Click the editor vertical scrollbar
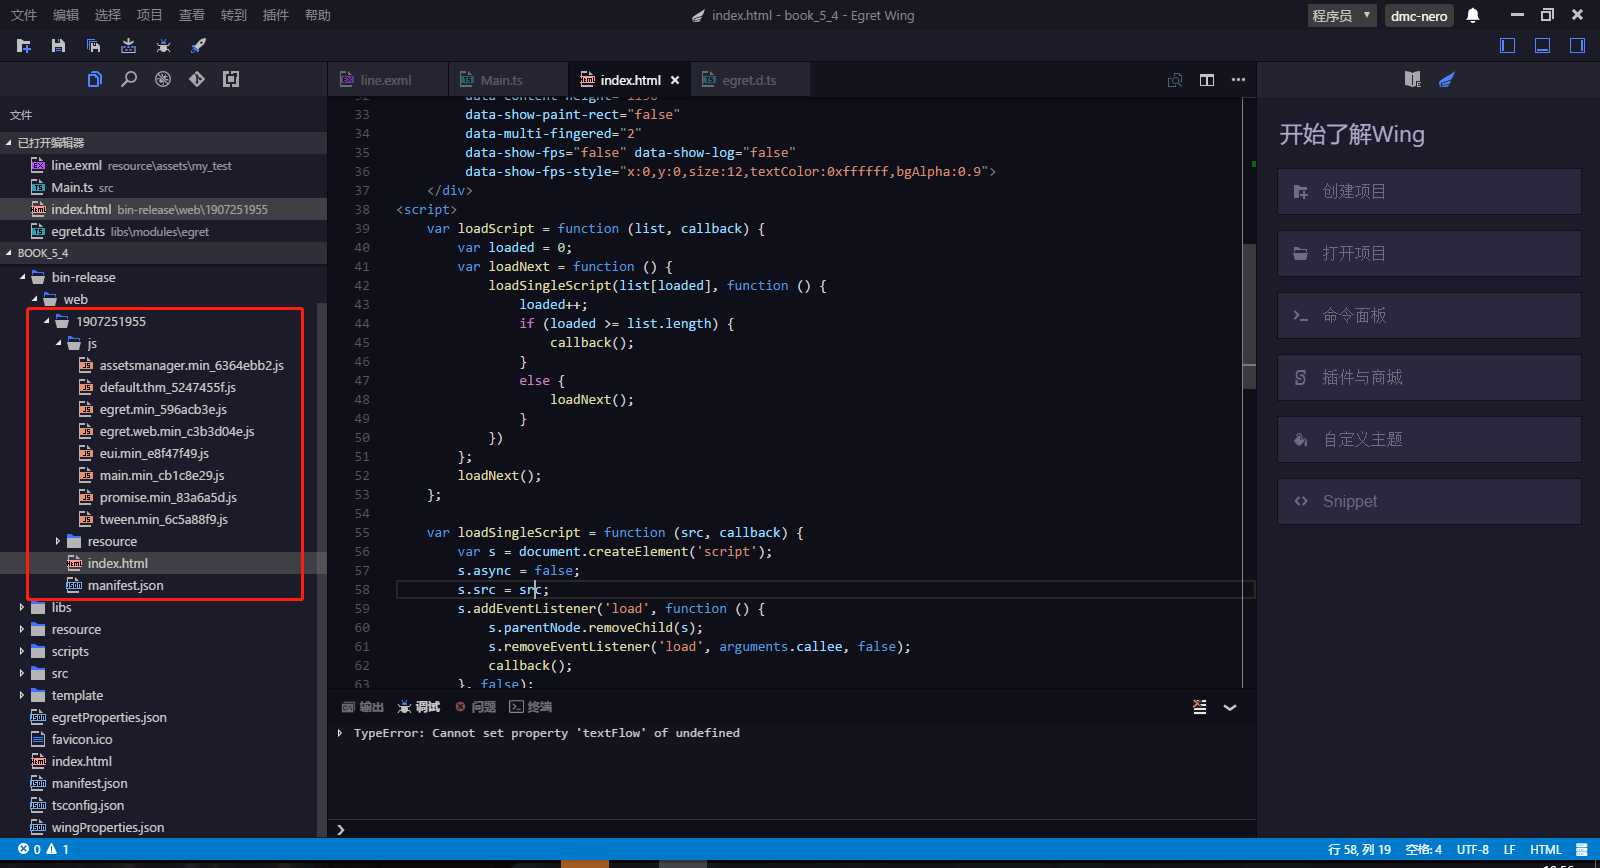 pos(1249,315)
